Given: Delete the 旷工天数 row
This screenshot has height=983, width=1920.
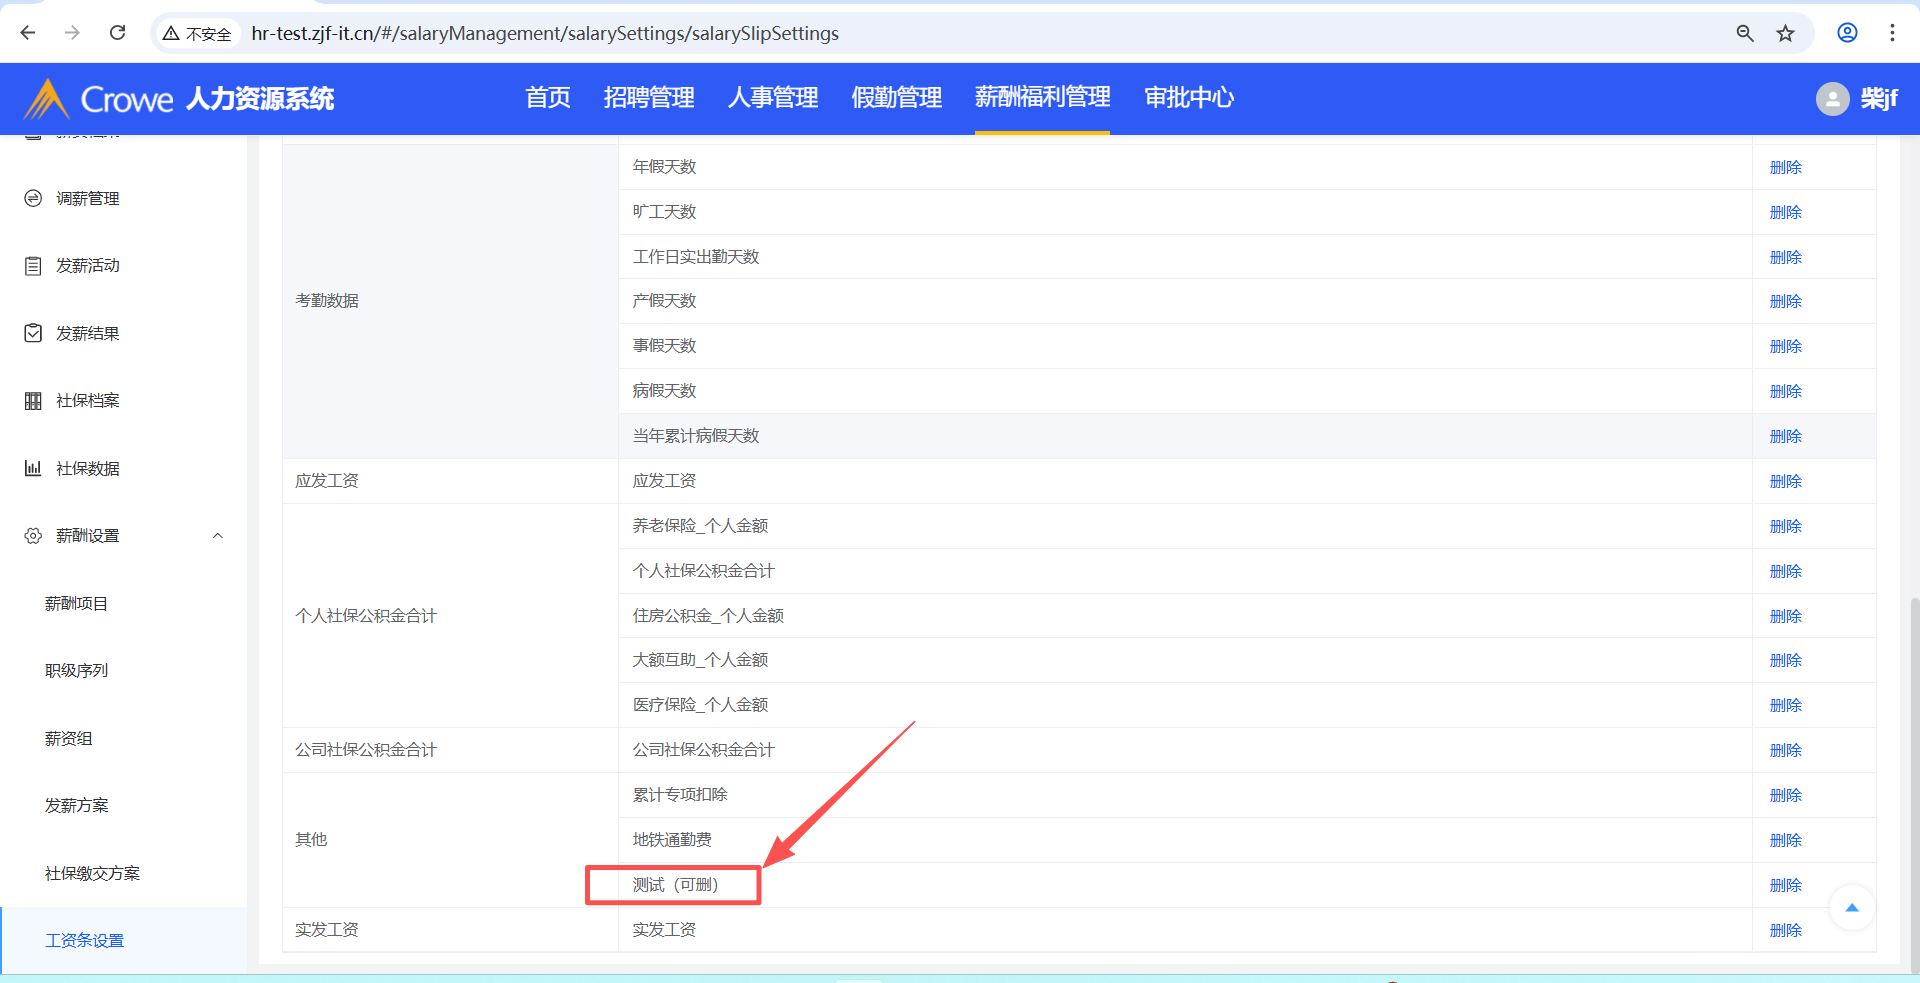Looking at the screenshot, I should (1785, 212).
